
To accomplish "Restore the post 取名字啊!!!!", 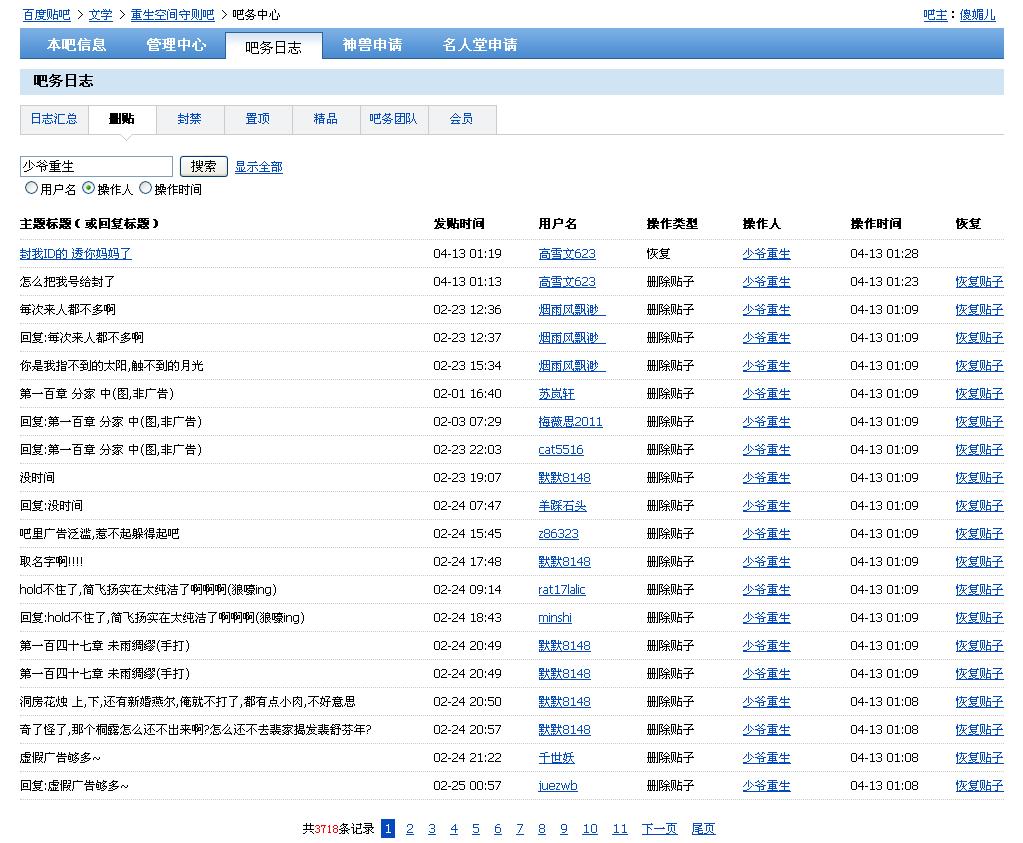I will (979, 562).
